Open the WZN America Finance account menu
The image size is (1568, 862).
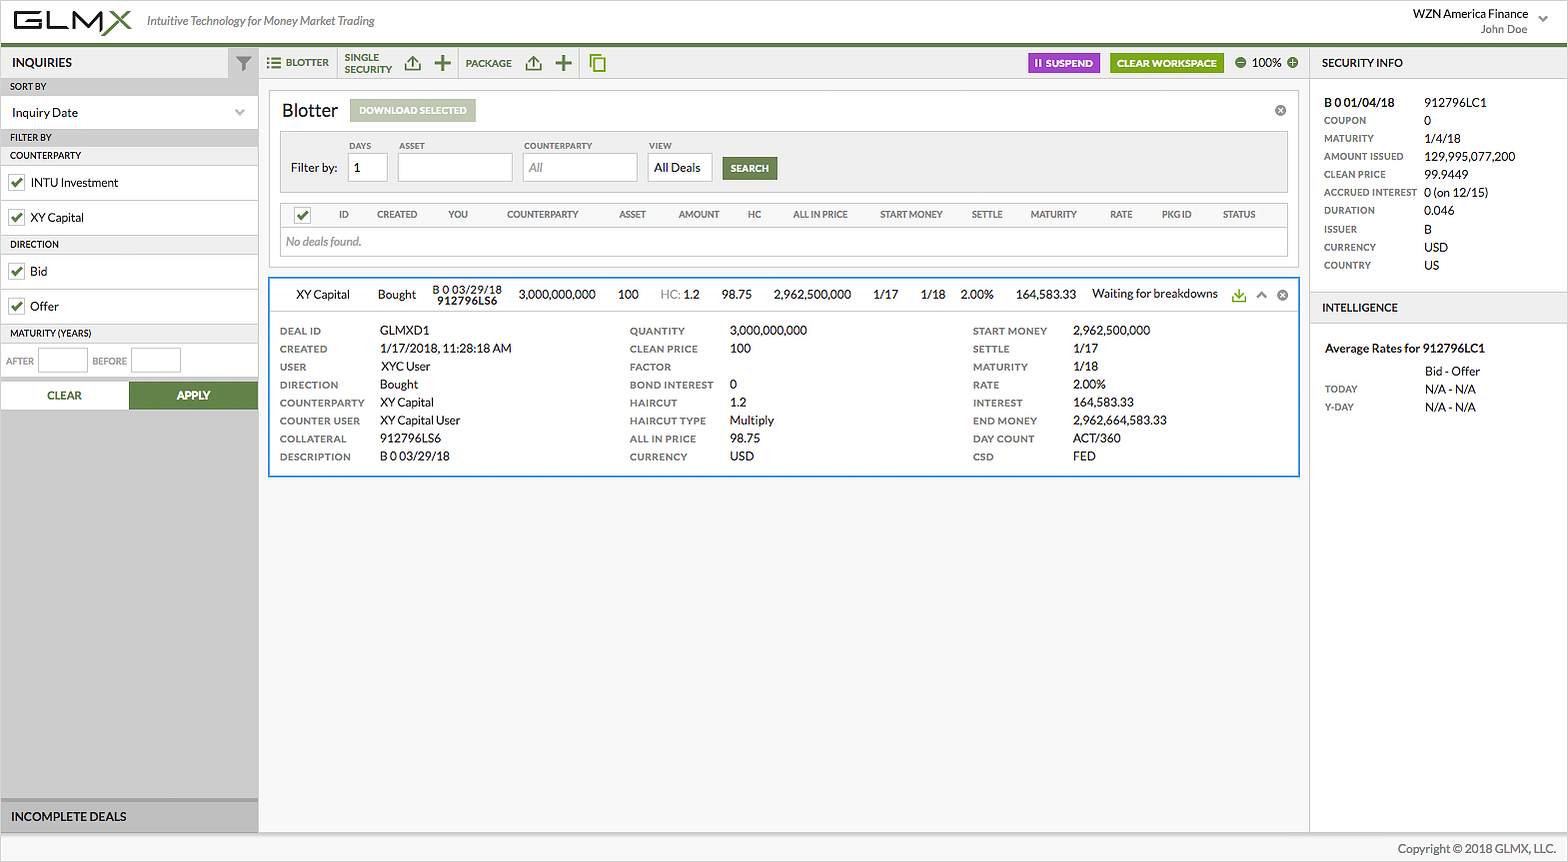click(1543, 18)
